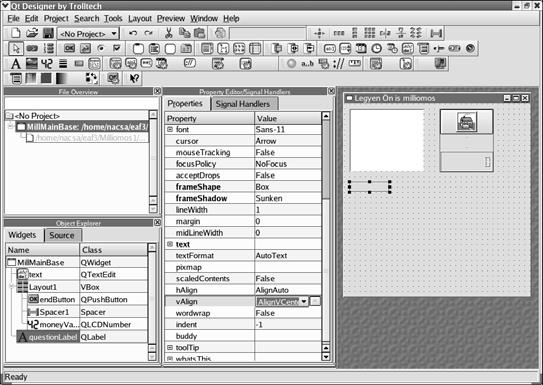Click the What's This help icon

click(134, 78)
